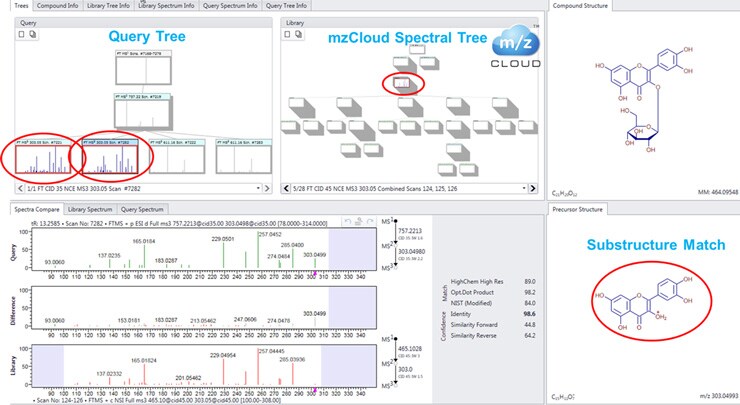Click the Precursor Structure tab
The height and width of the screenshot is (405, 740).
[578, 209]
